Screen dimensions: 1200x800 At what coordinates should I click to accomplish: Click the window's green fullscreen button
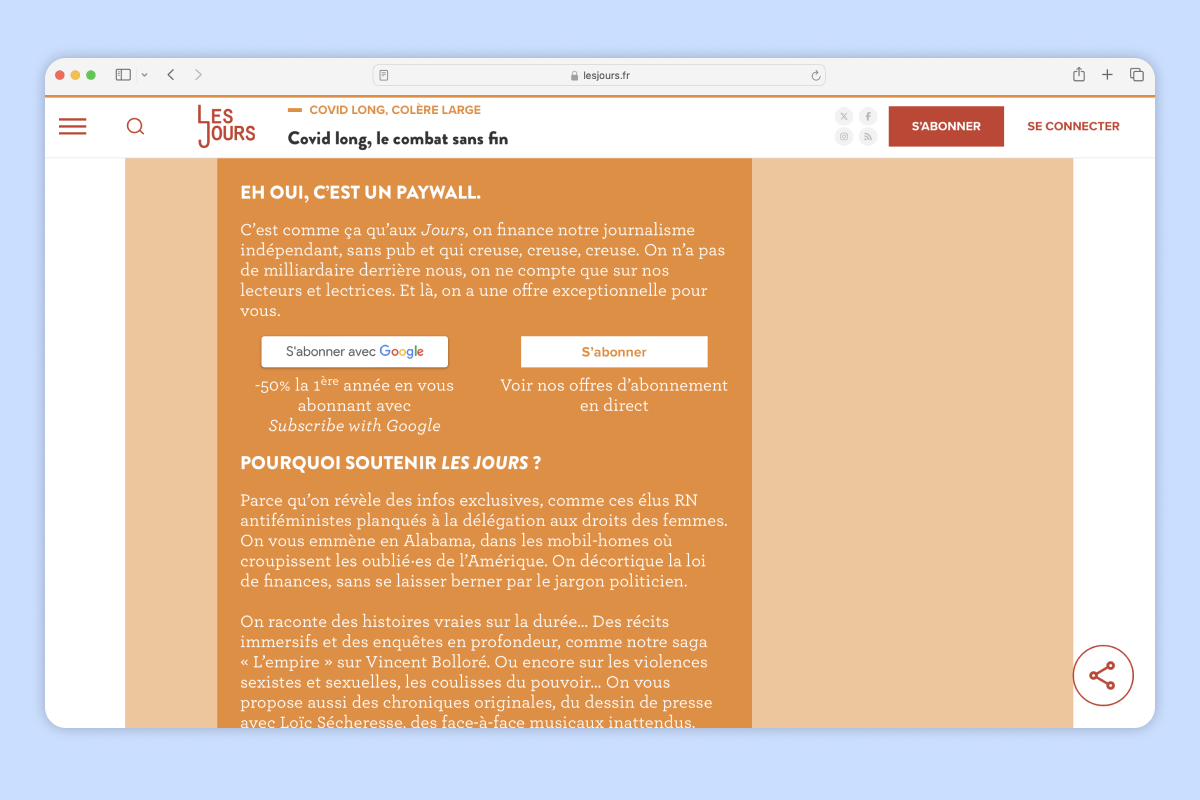[91, 75]
